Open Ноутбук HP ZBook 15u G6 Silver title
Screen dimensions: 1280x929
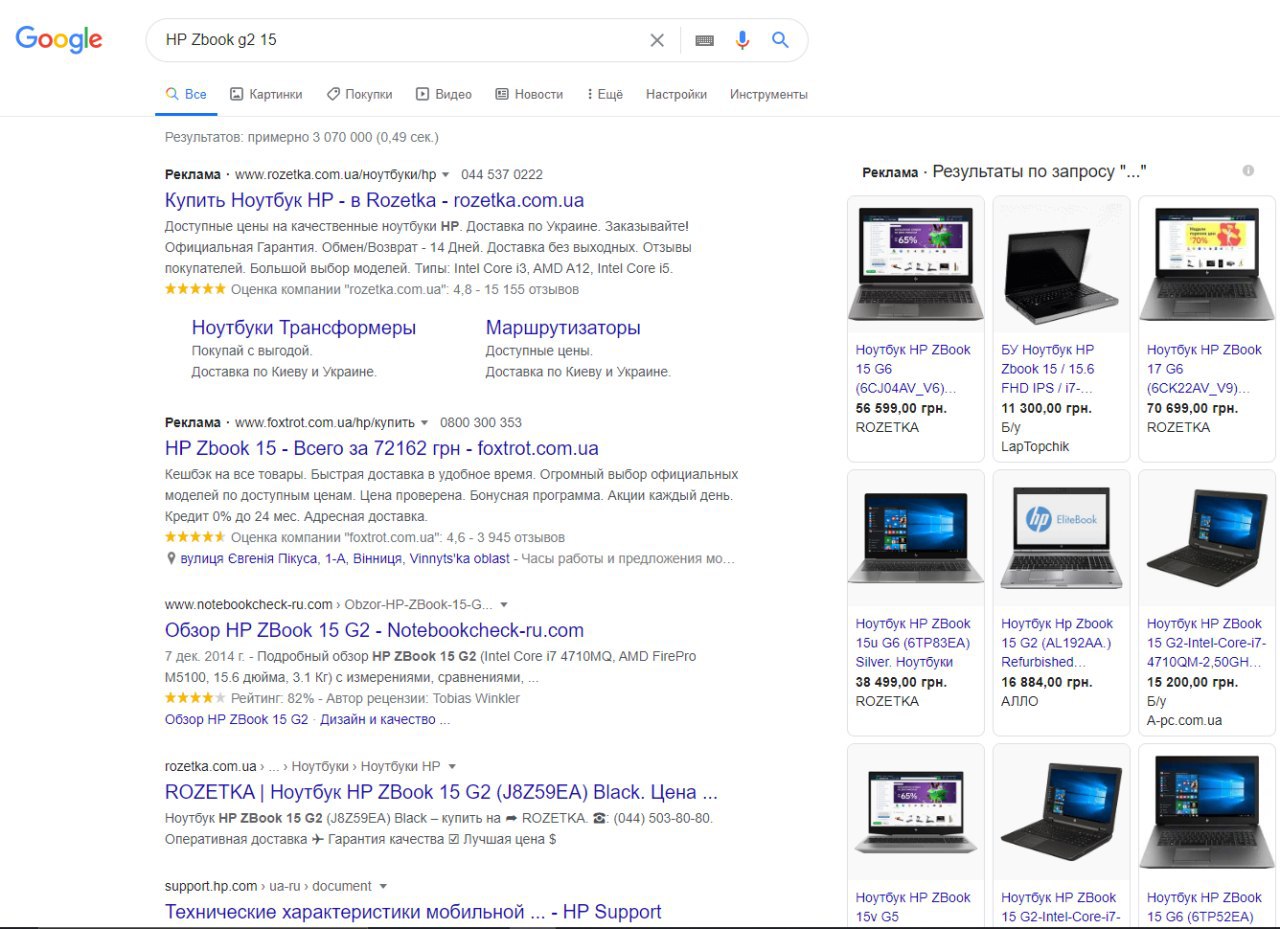tap(913, 643)
